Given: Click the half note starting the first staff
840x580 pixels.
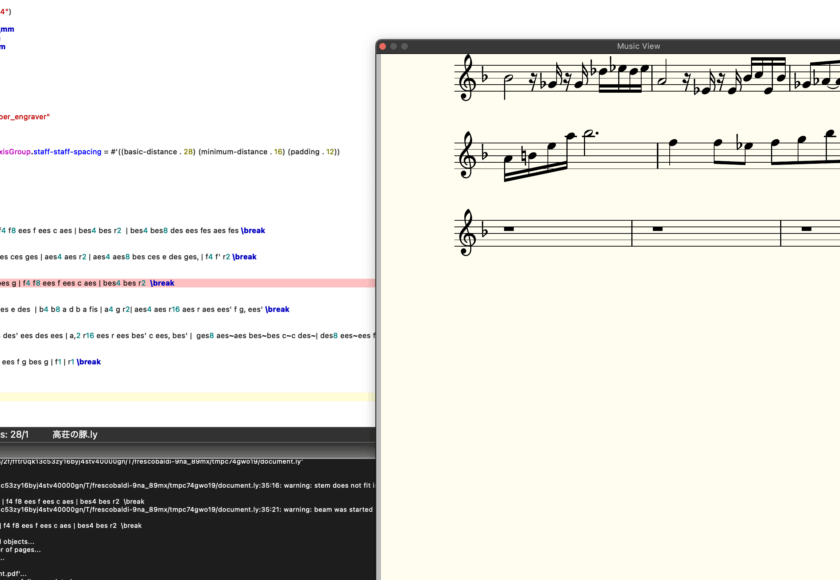Looking at the screenshot, I should 508,79.
